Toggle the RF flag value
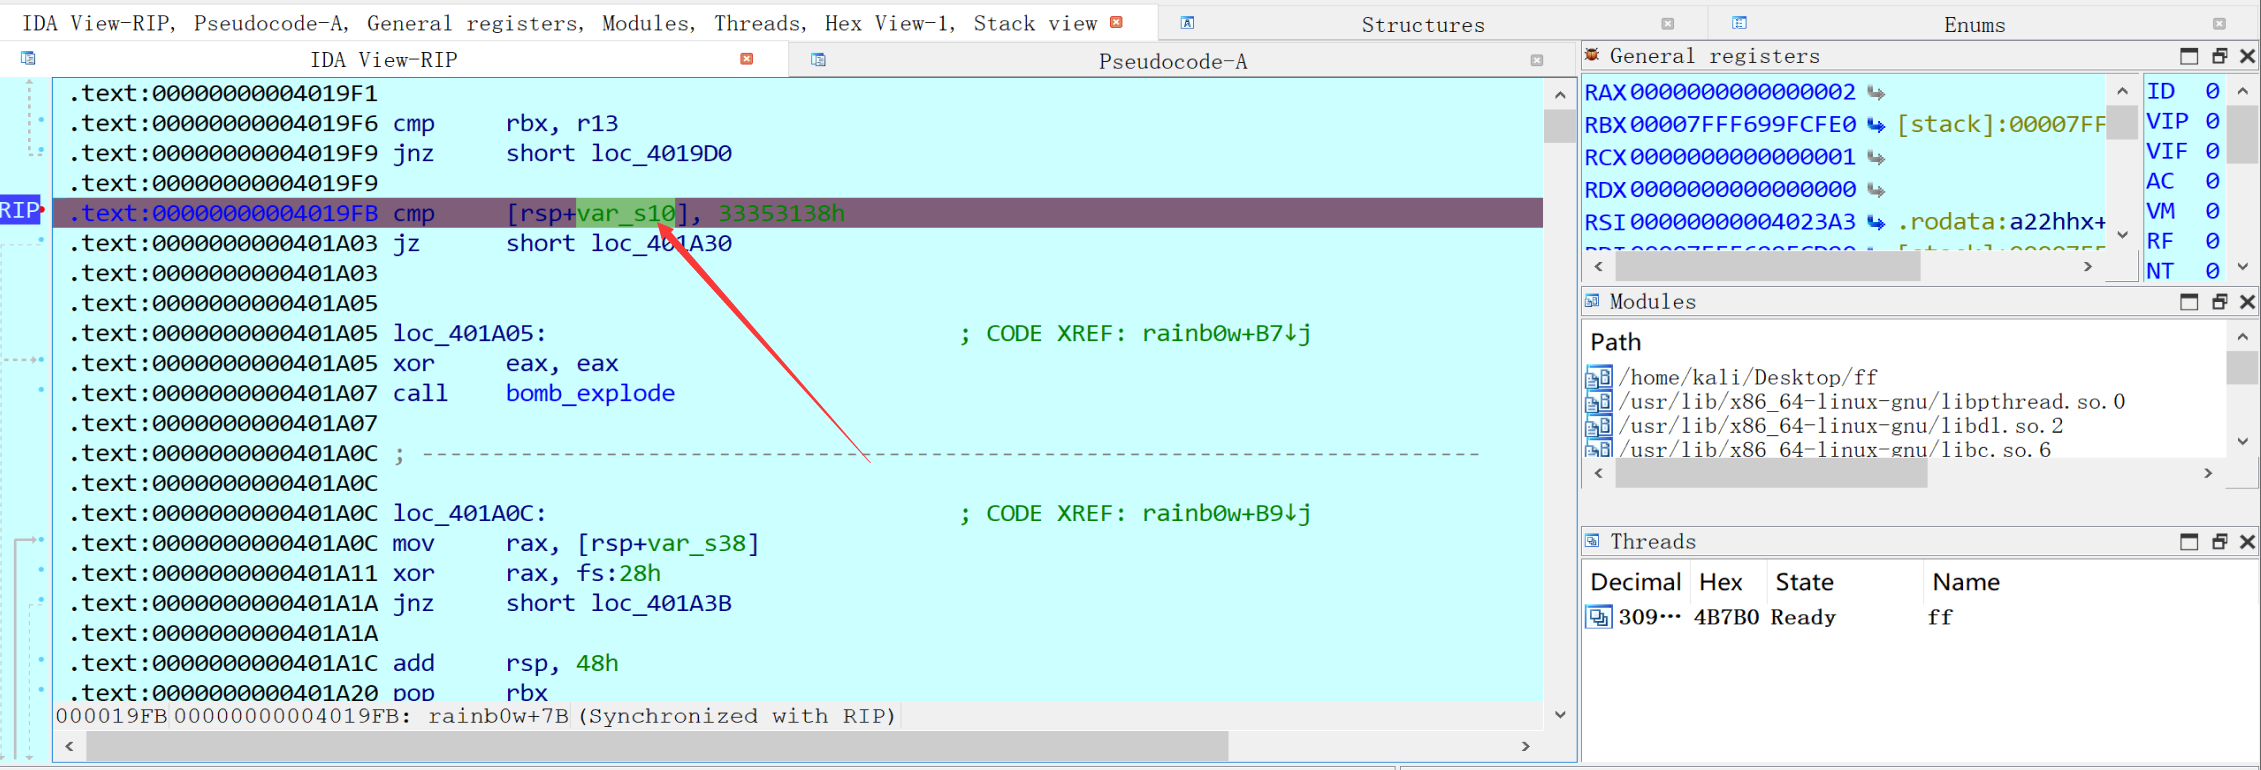The width and height of the screenshot is (2261, 770). pyautogui.click(x=2212, y=241)
